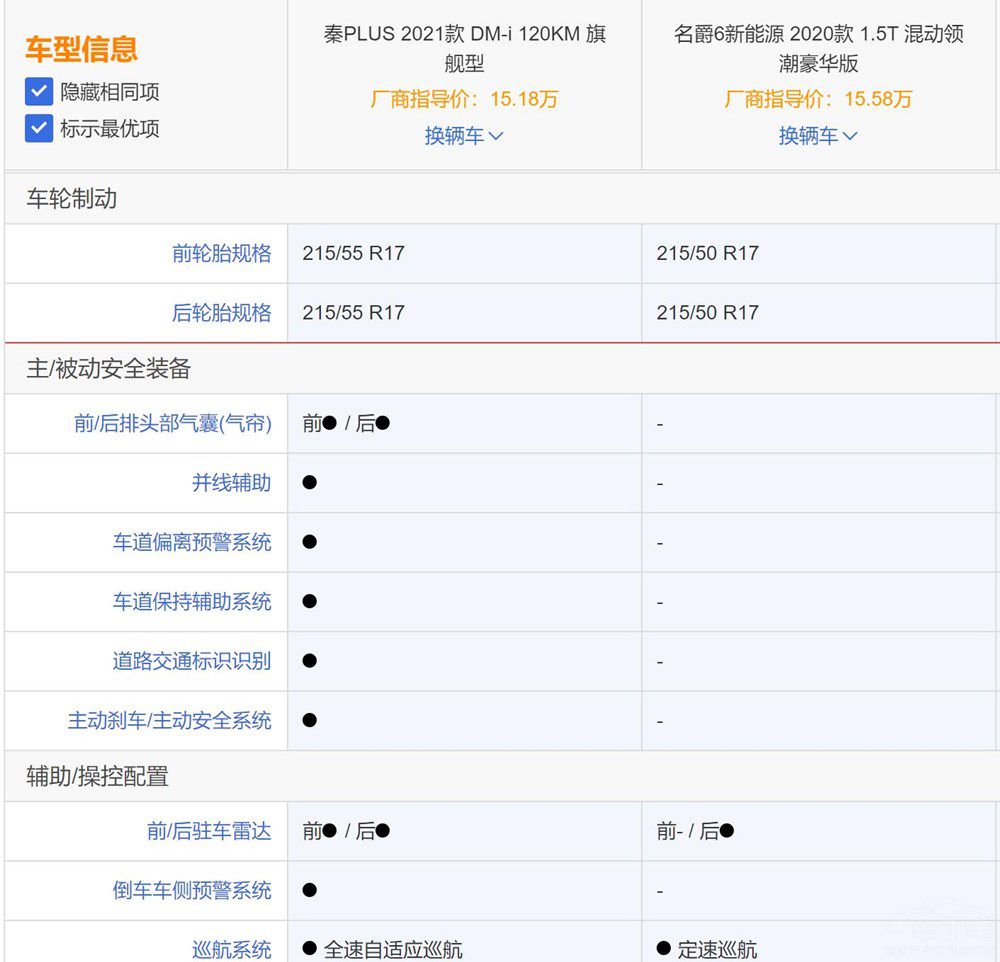Open 换辆车 dropdown under 秦PLUS
This screenshot has height=962, width=1000.
tap(464, 136)
